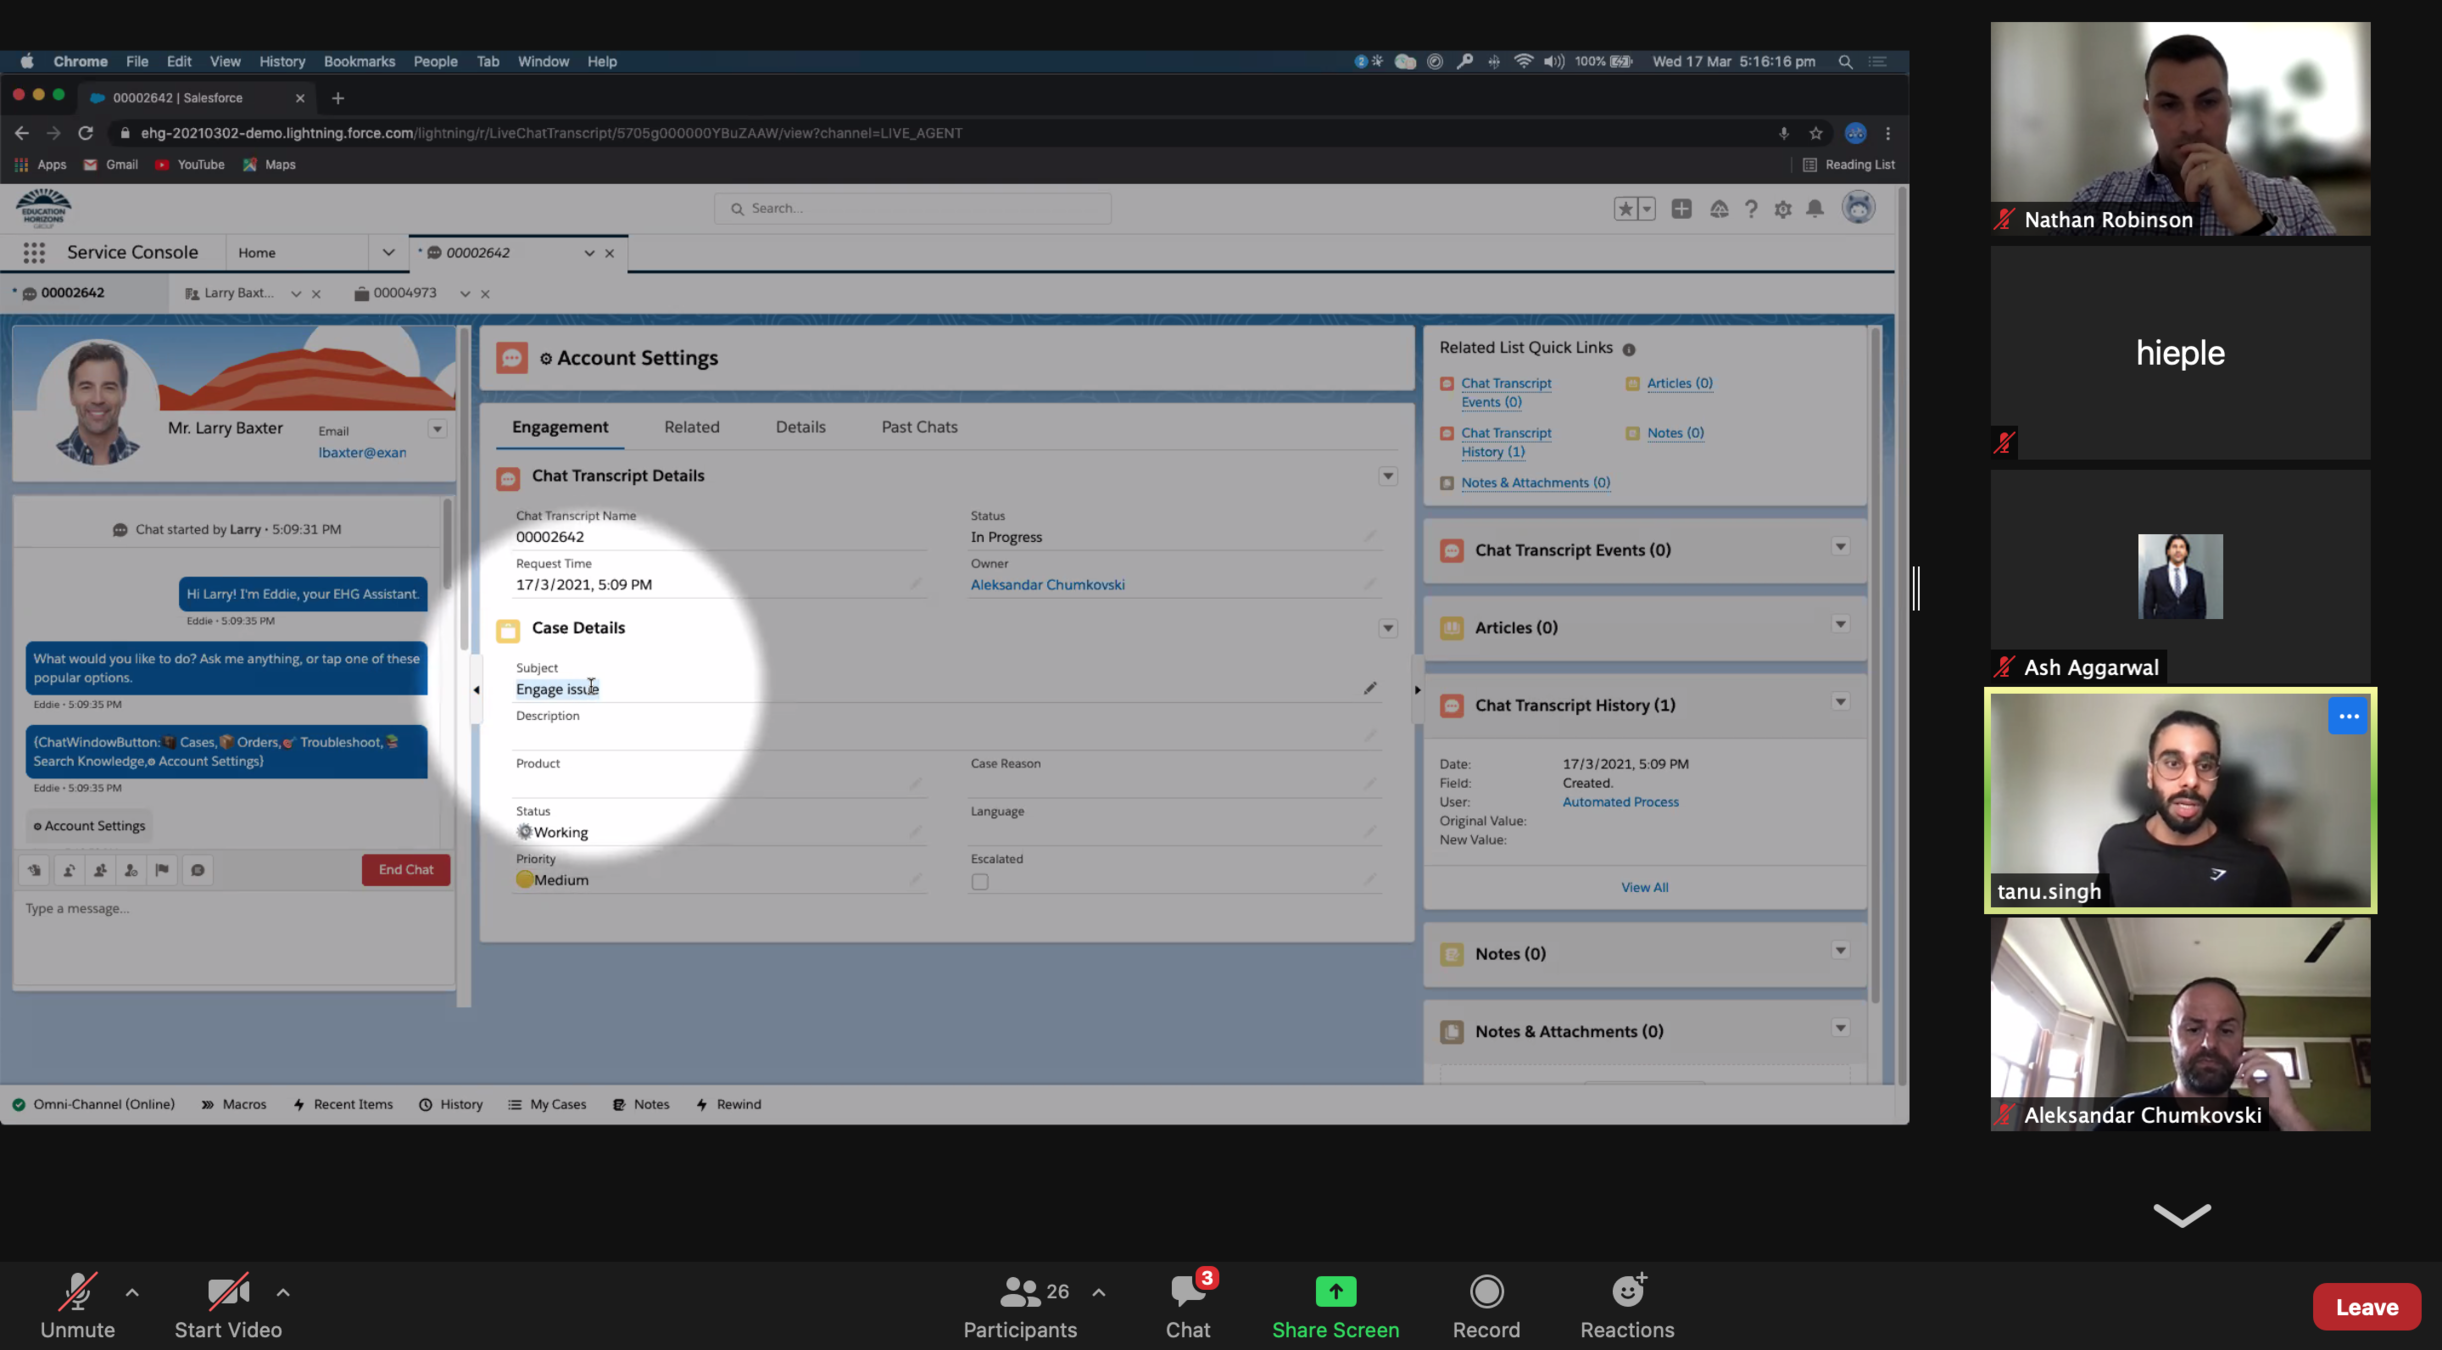Collapse the Chat Transcript History section dropdown
The height and width of the screenshot is (1350, 2442).
point(1840,703)
